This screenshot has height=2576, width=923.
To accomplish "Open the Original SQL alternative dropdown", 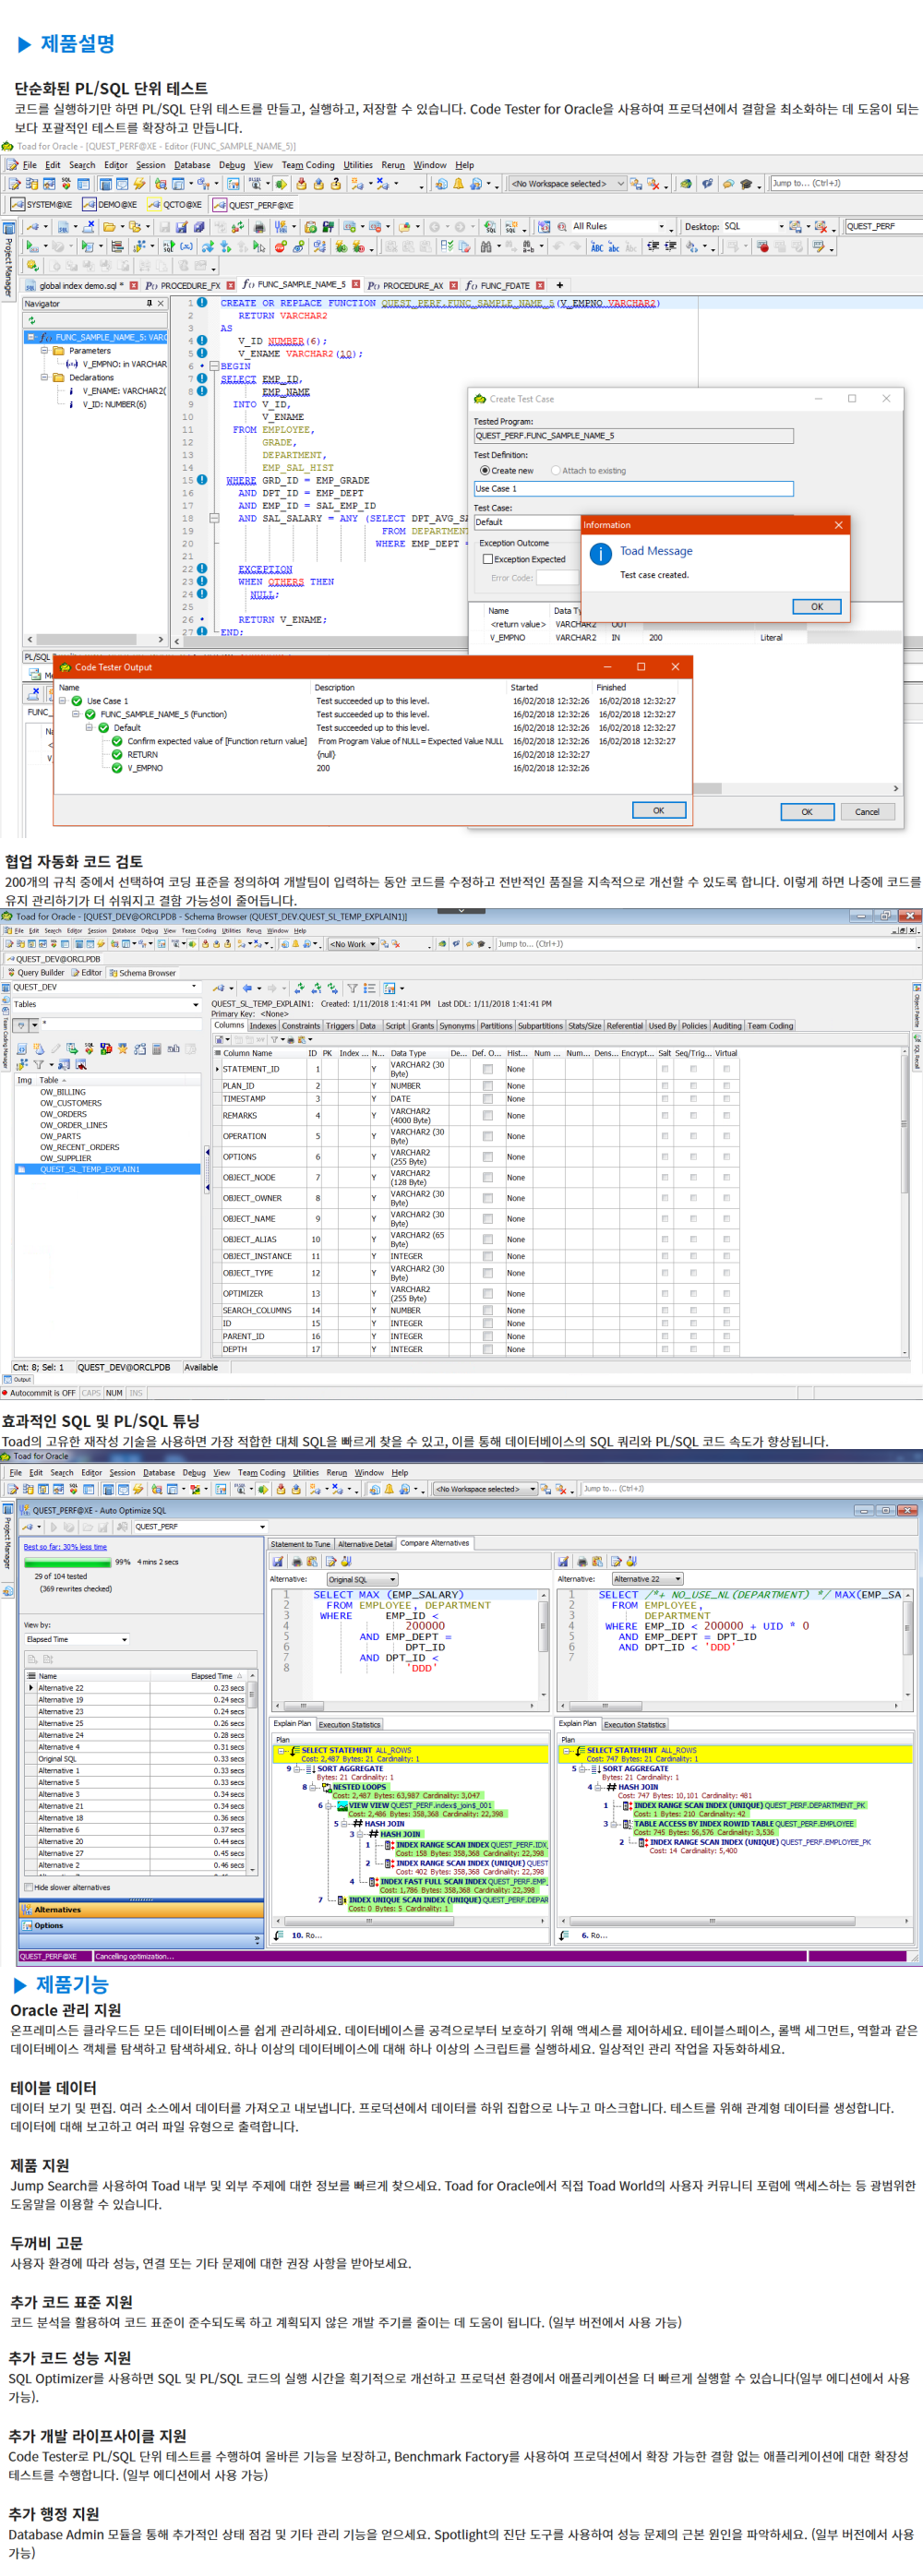I will click(x=392, y=1579).
